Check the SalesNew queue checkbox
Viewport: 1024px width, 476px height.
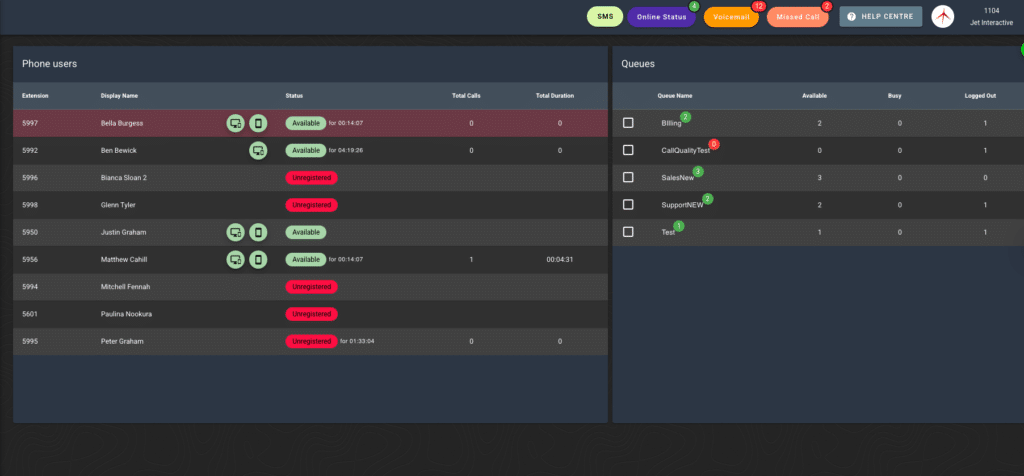(628, 177)
